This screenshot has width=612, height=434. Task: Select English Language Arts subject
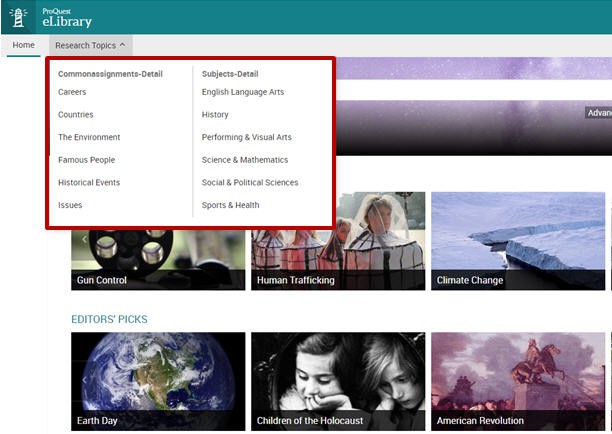243,92
